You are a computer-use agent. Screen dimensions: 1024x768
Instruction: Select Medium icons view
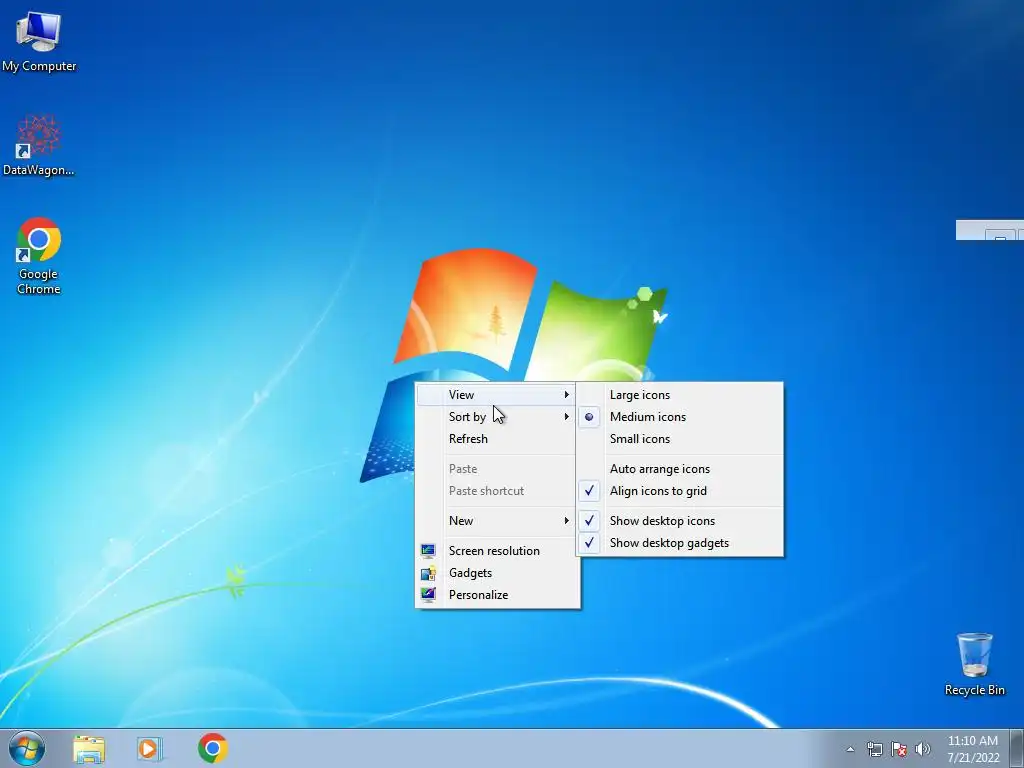[680, 417]
